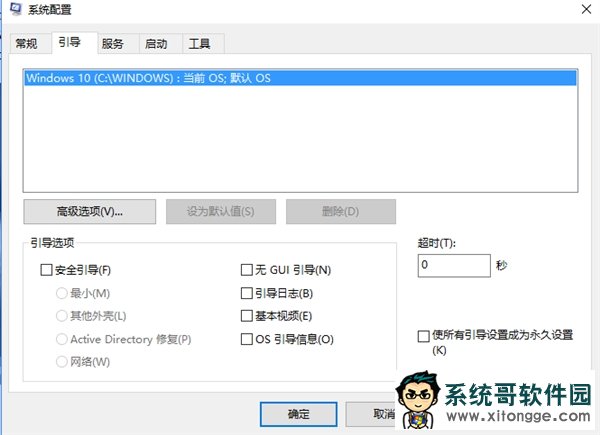The image size is (600, 435).
Task: Select the Active Directory 修复(P) radio option
Action: (x=62, y=339)
